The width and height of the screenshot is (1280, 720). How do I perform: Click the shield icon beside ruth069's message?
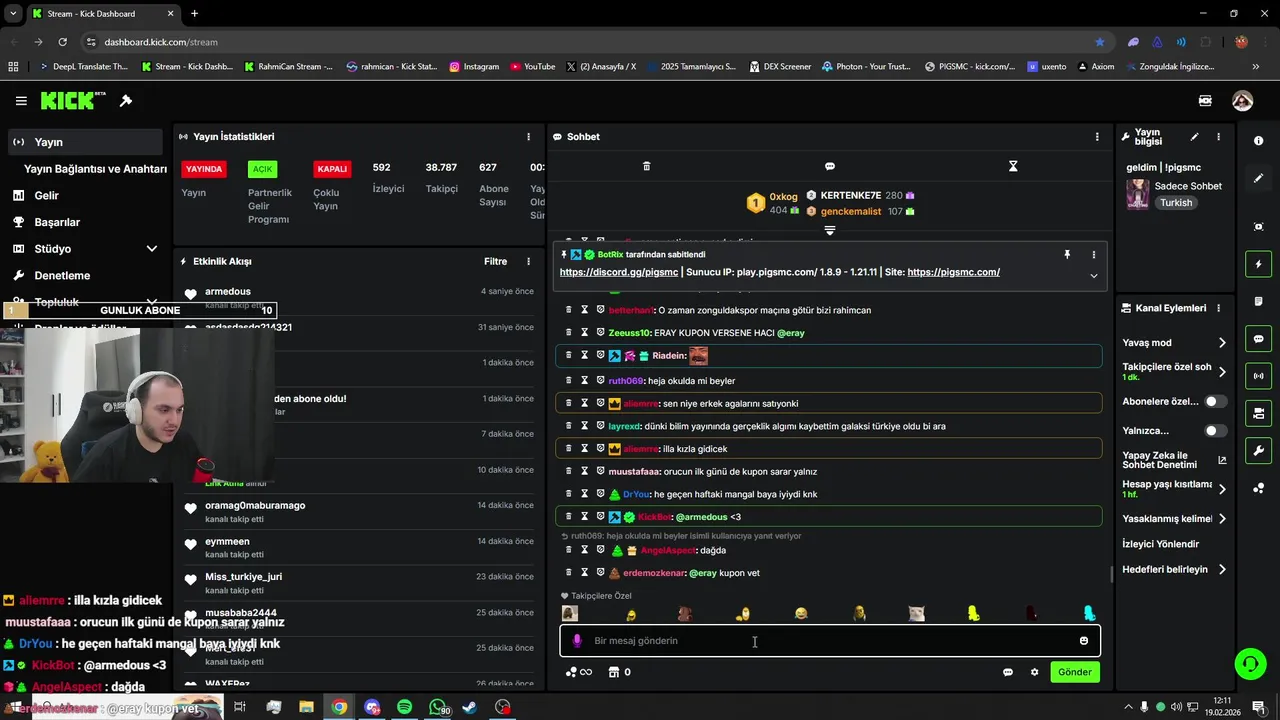(601, 381)
